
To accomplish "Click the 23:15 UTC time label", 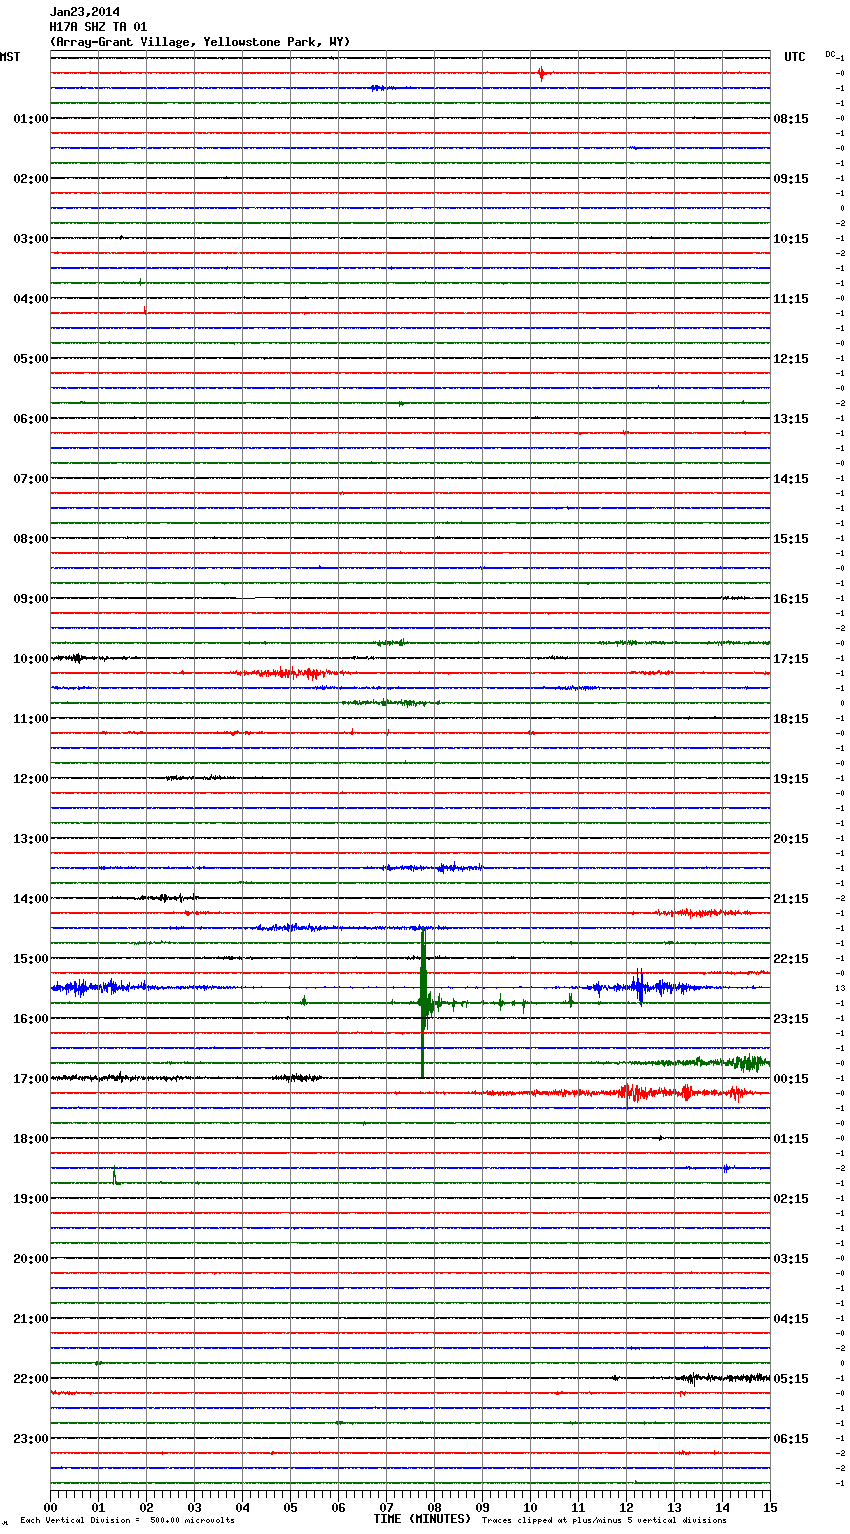I will [791, 1019].
